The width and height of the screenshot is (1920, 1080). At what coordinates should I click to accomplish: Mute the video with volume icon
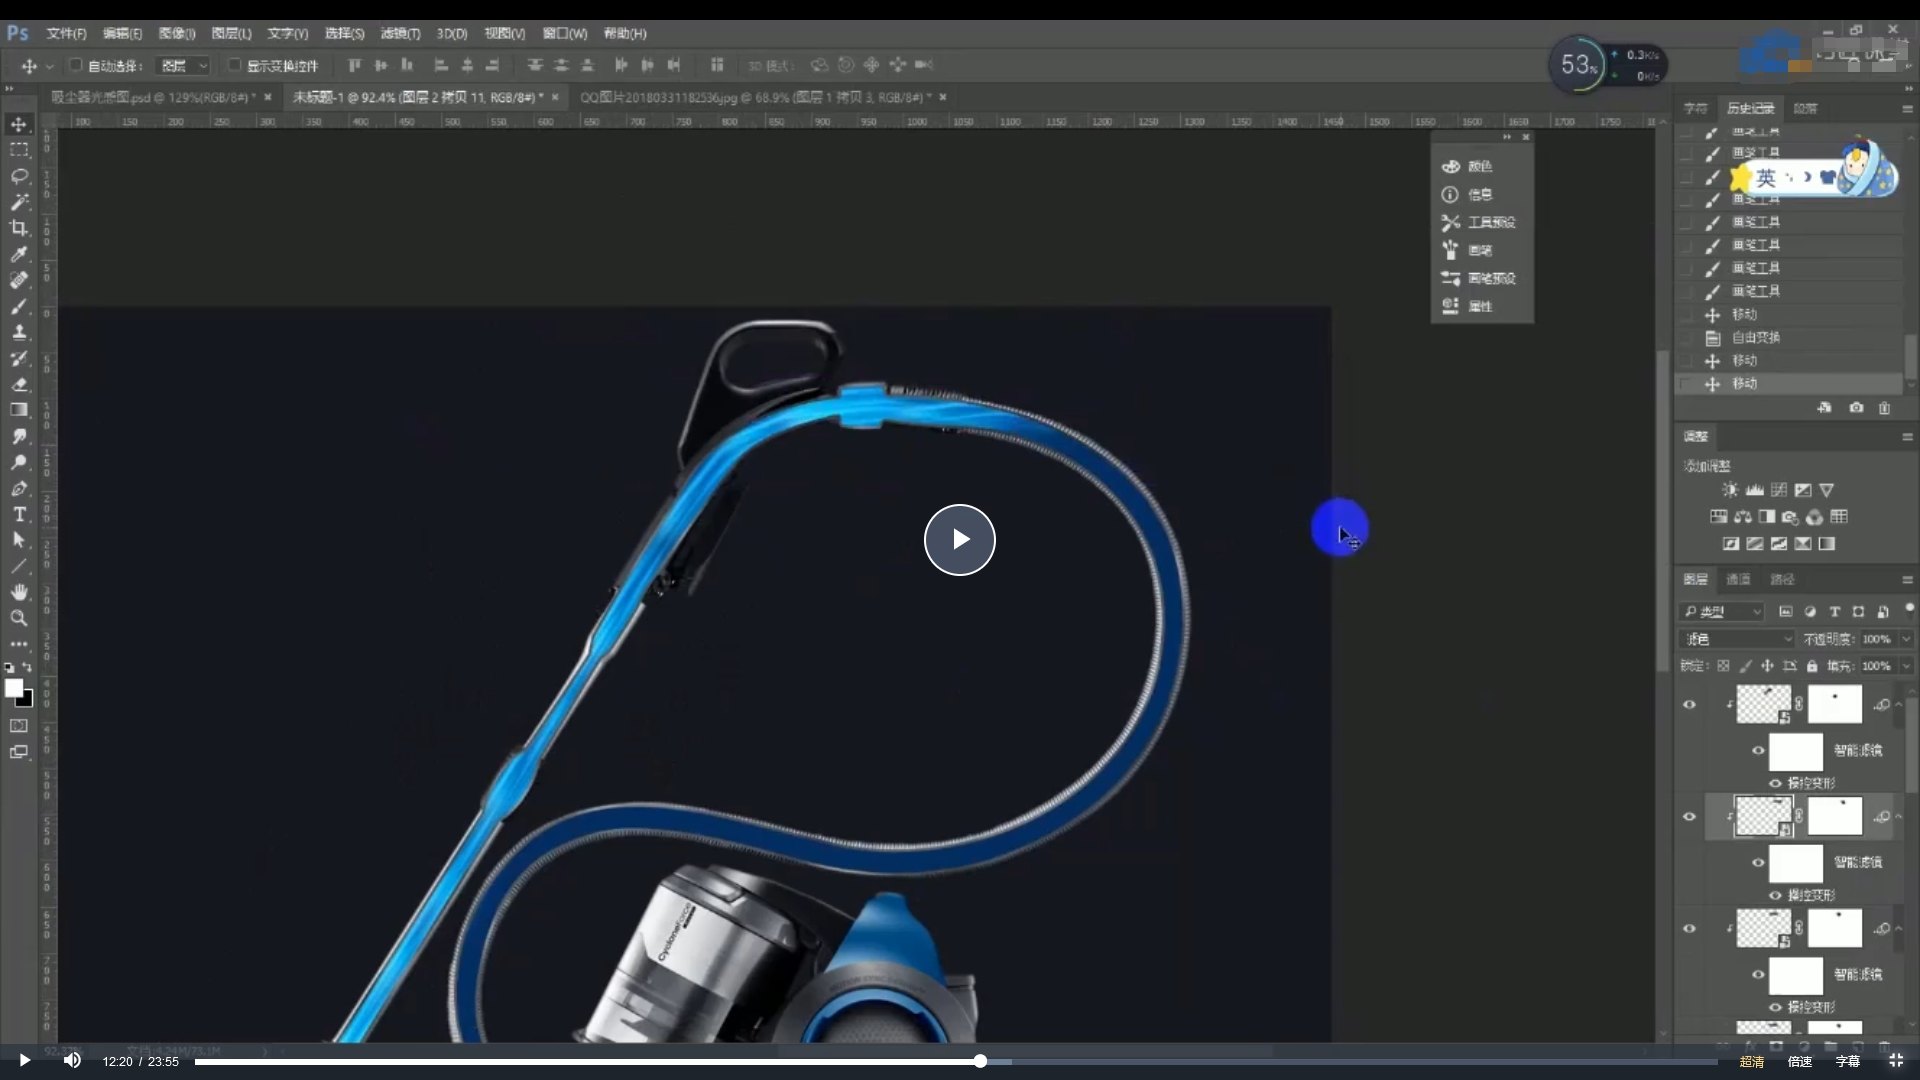pos(72,1060)
